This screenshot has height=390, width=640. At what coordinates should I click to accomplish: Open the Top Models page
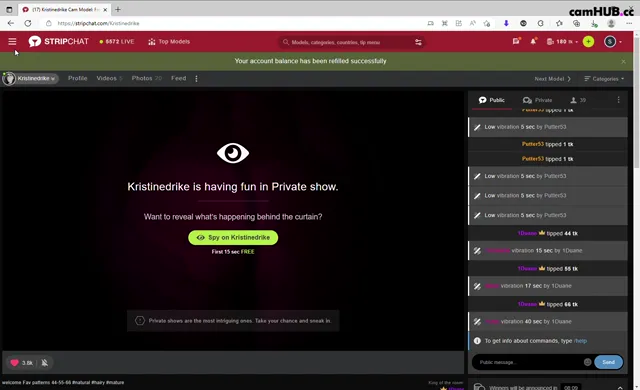click(169, 42)
